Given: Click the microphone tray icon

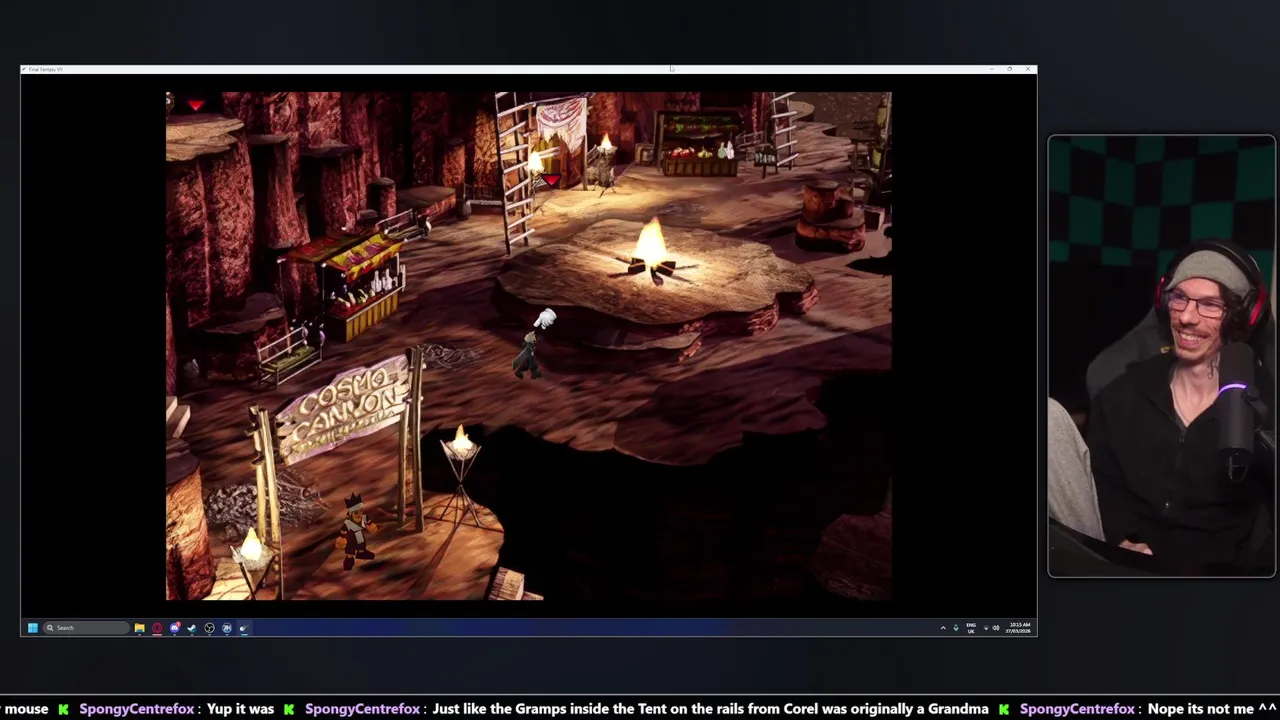Looking at the screenshot, I should 956,628.
